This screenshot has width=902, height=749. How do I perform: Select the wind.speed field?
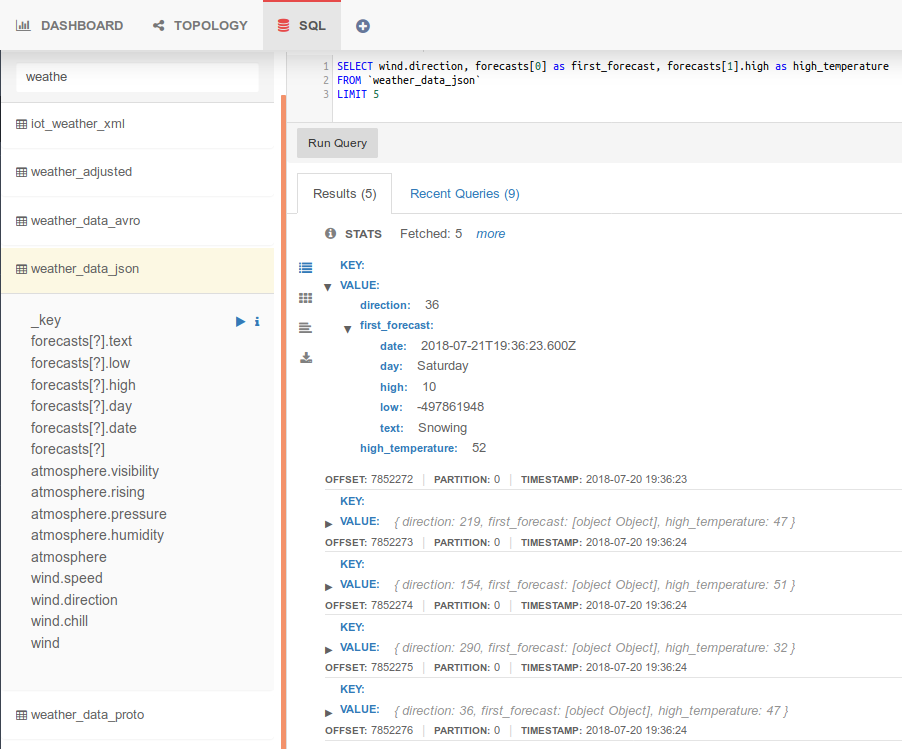click(x=67, y=578)
